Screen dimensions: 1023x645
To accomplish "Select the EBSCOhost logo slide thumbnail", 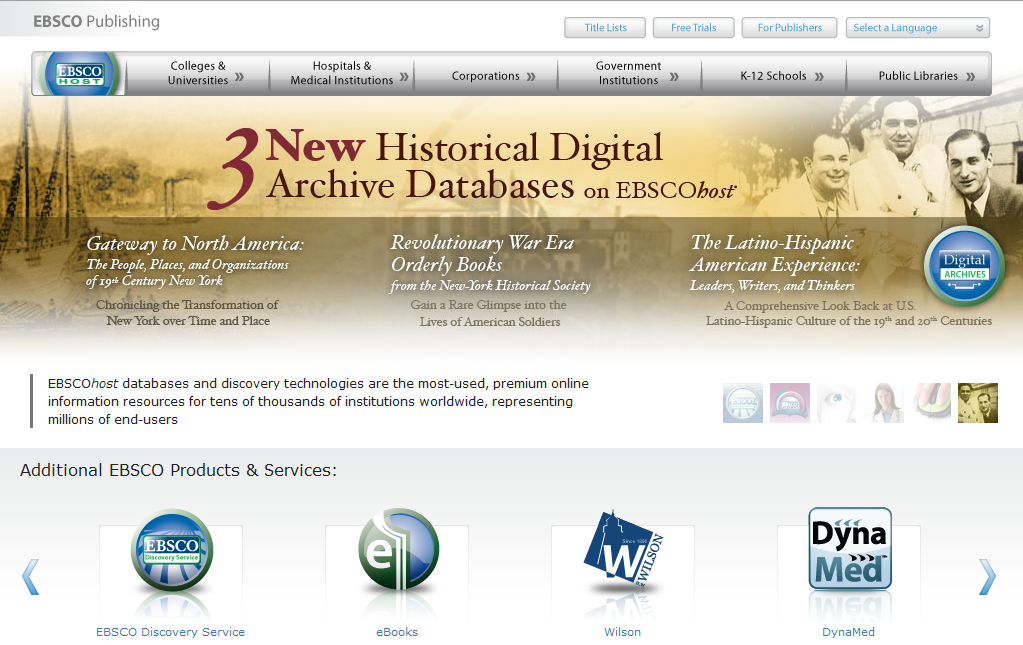I will 742,403.
